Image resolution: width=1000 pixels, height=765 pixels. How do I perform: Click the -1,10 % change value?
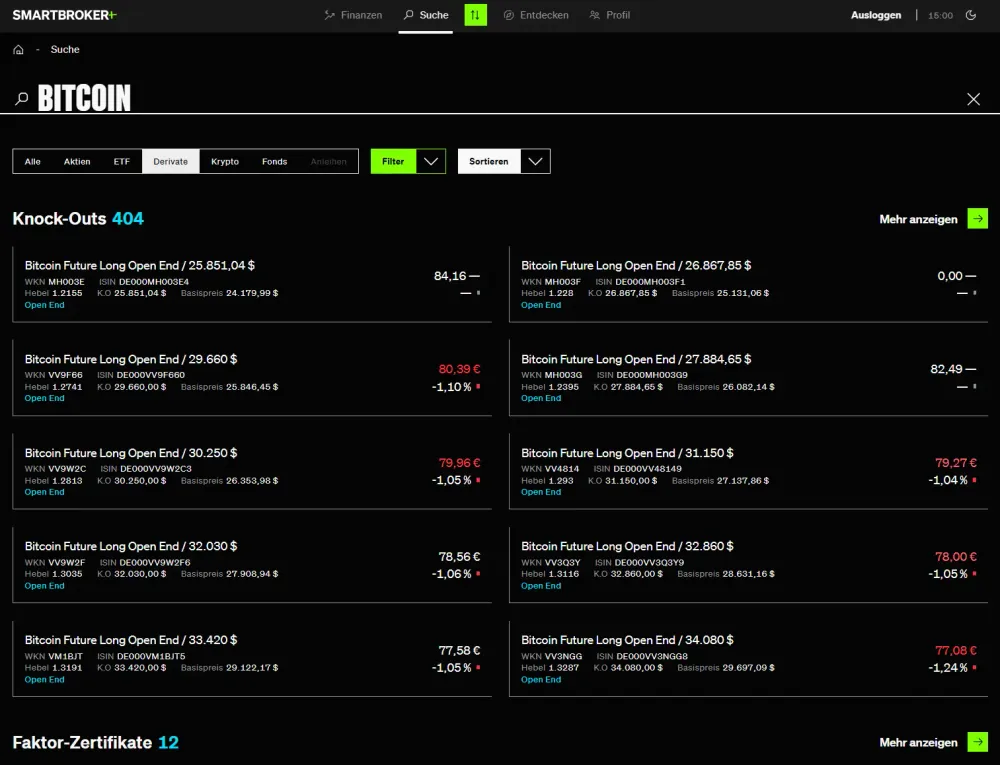452,387
